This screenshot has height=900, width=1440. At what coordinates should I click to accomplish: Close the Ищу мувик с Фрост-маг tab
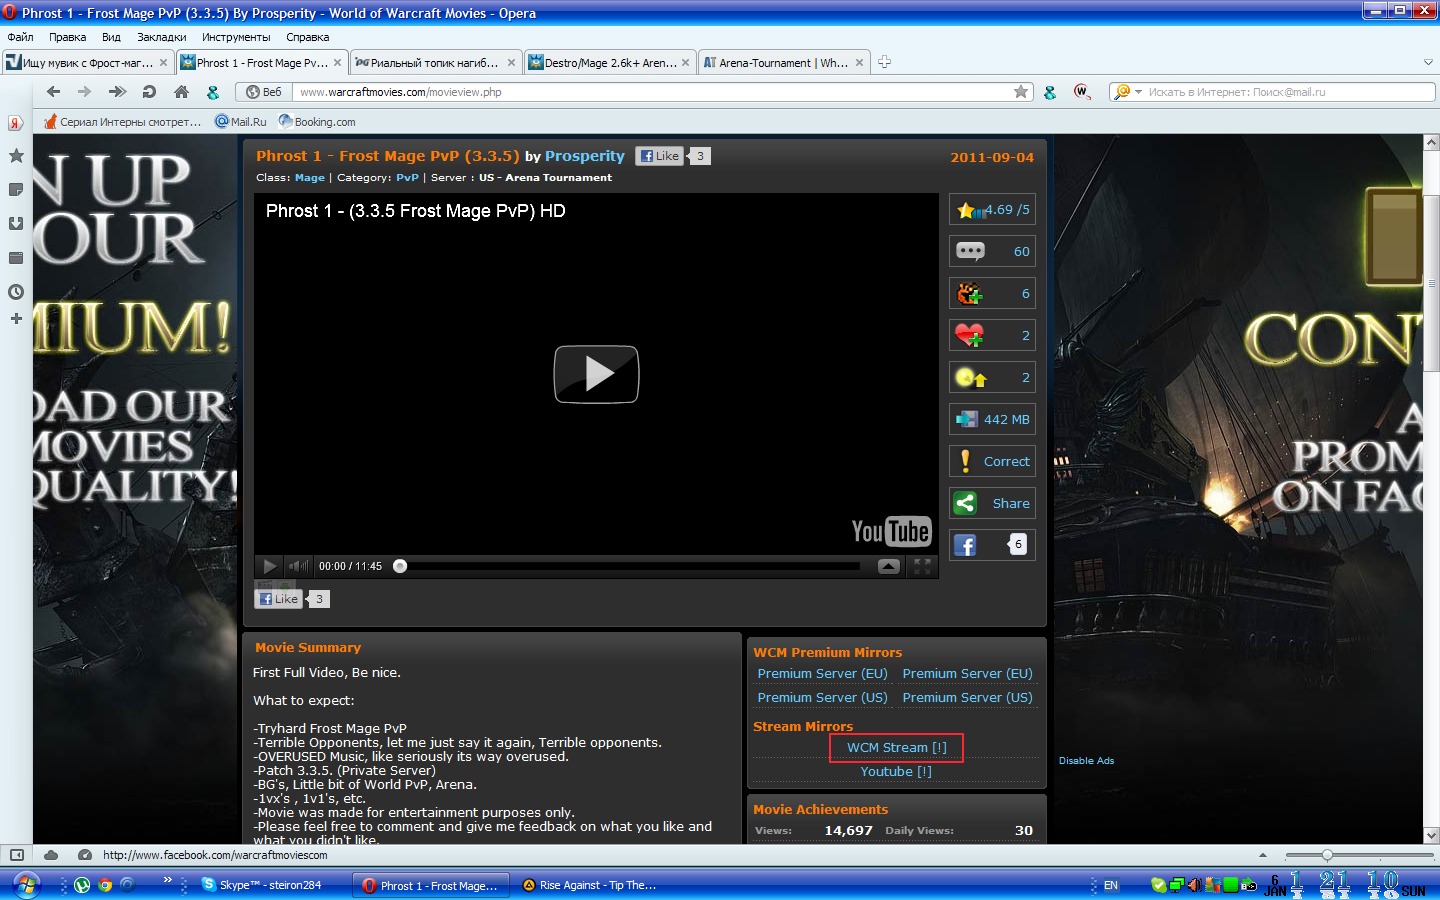point(164,62)
